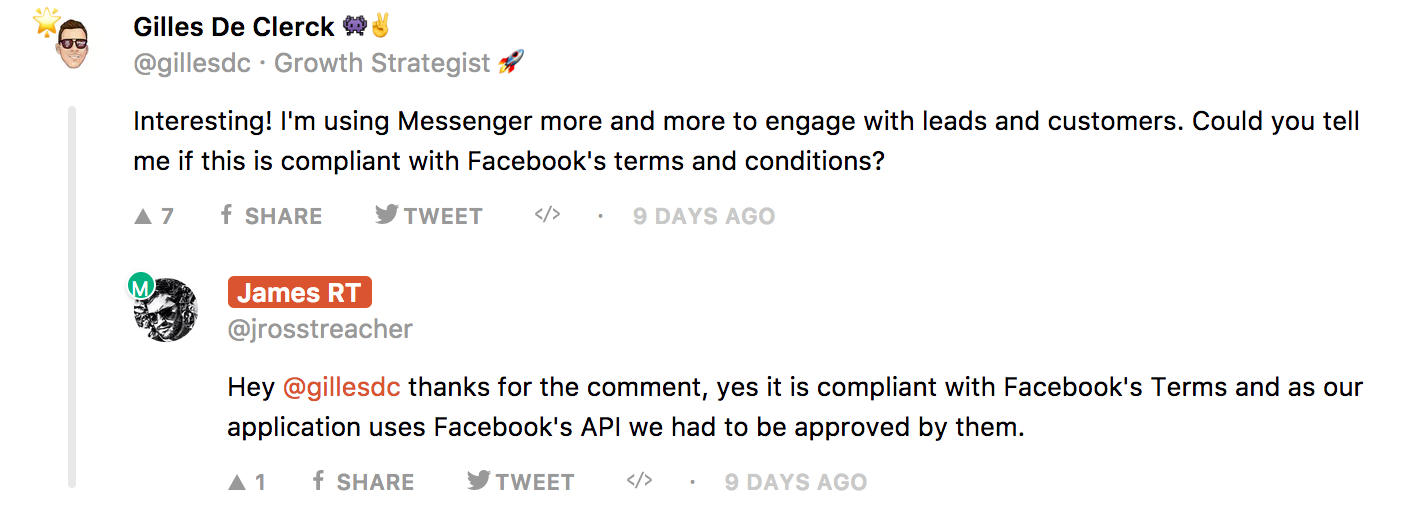Open 9 DAYS AGO timestamp on Gilles's comment
Viewport: 1402px width, 522px height.
[x=704, y=216]
